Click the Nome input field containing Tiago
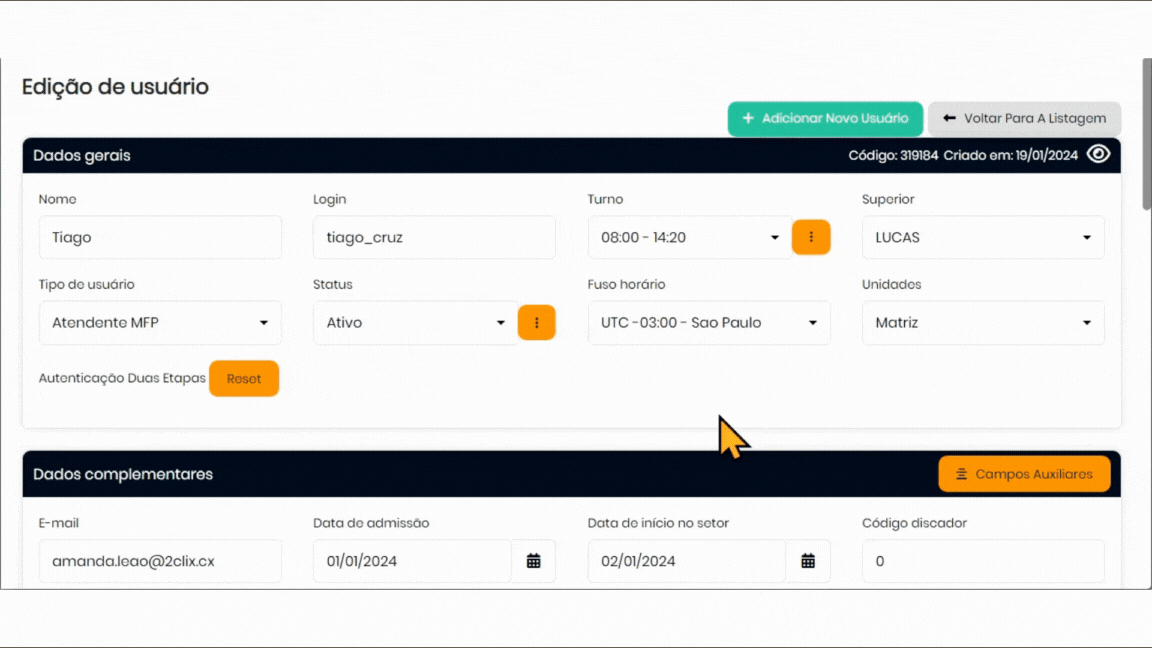The width and height of the screenshot is (1152, 648). pyautogui.click(x=160, y=237)
